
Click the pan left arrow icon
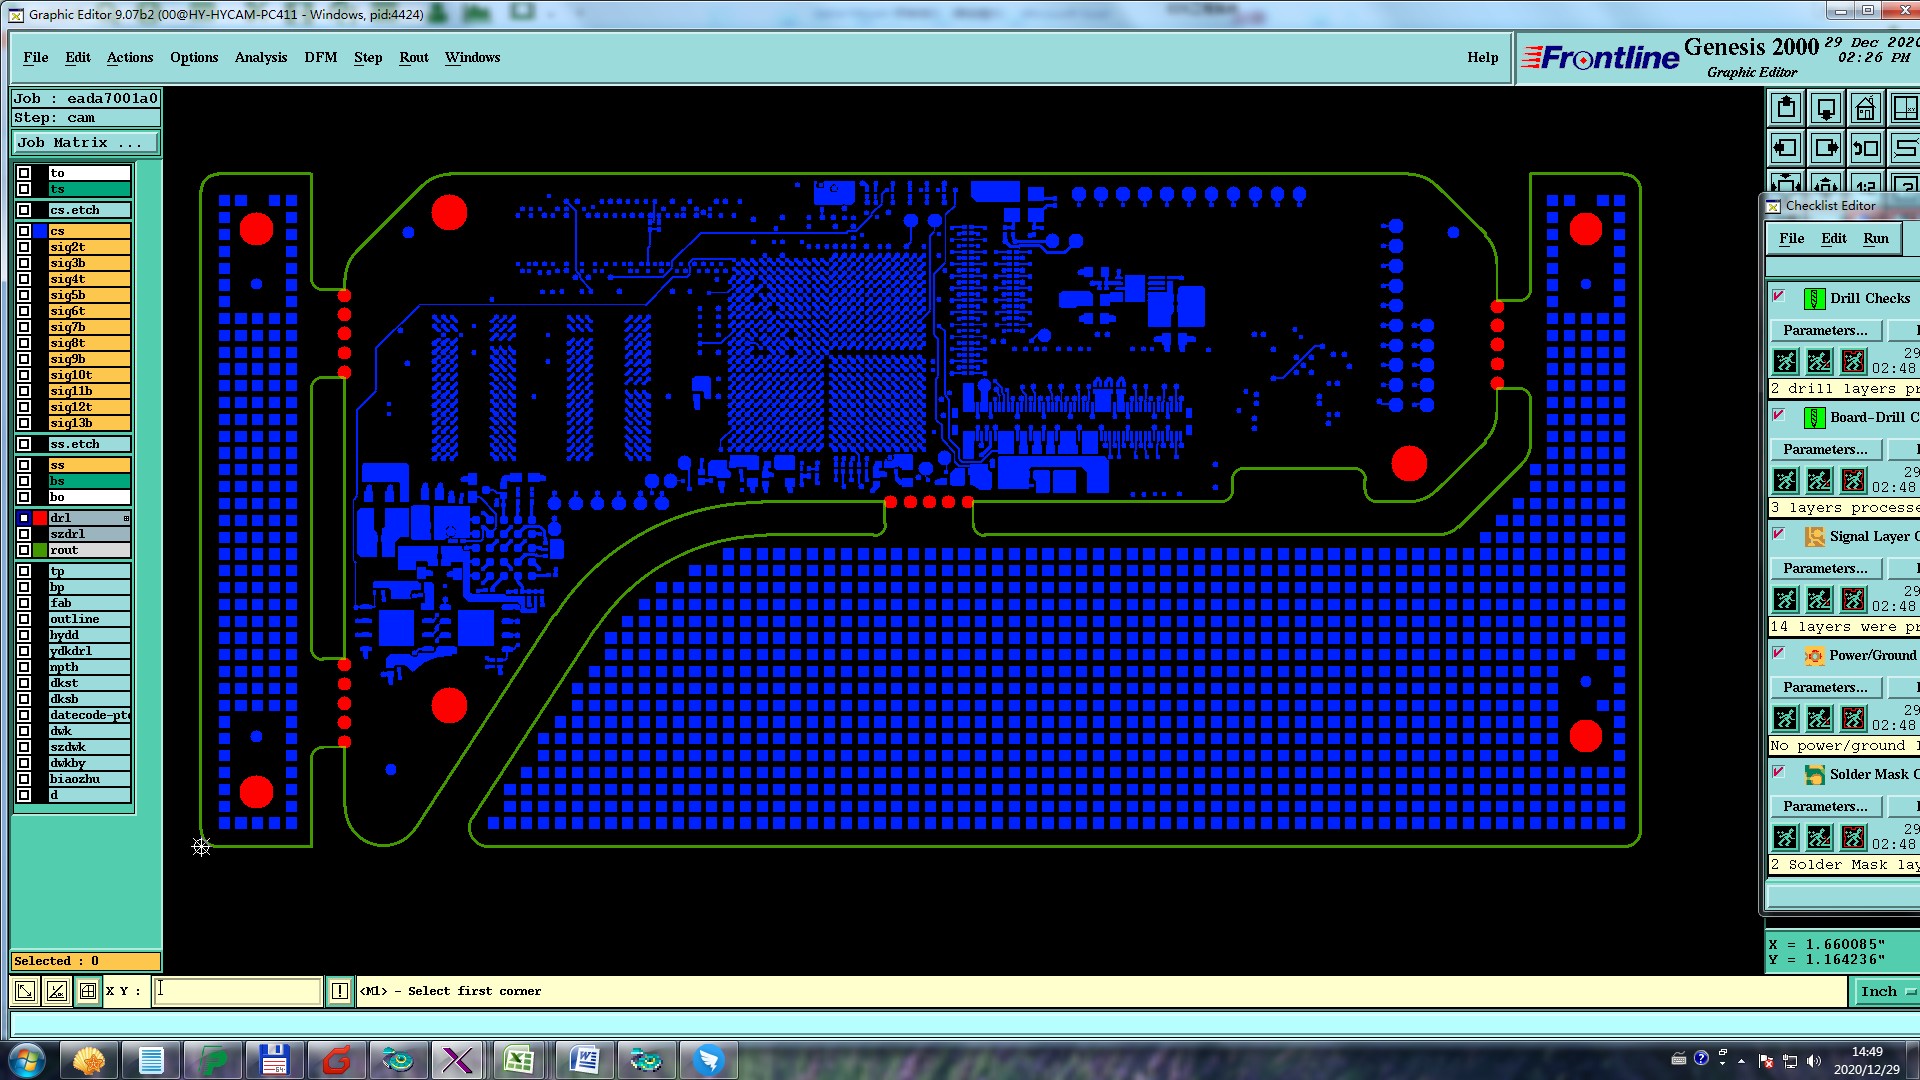pyautogui.click(x=1786, y=148)
